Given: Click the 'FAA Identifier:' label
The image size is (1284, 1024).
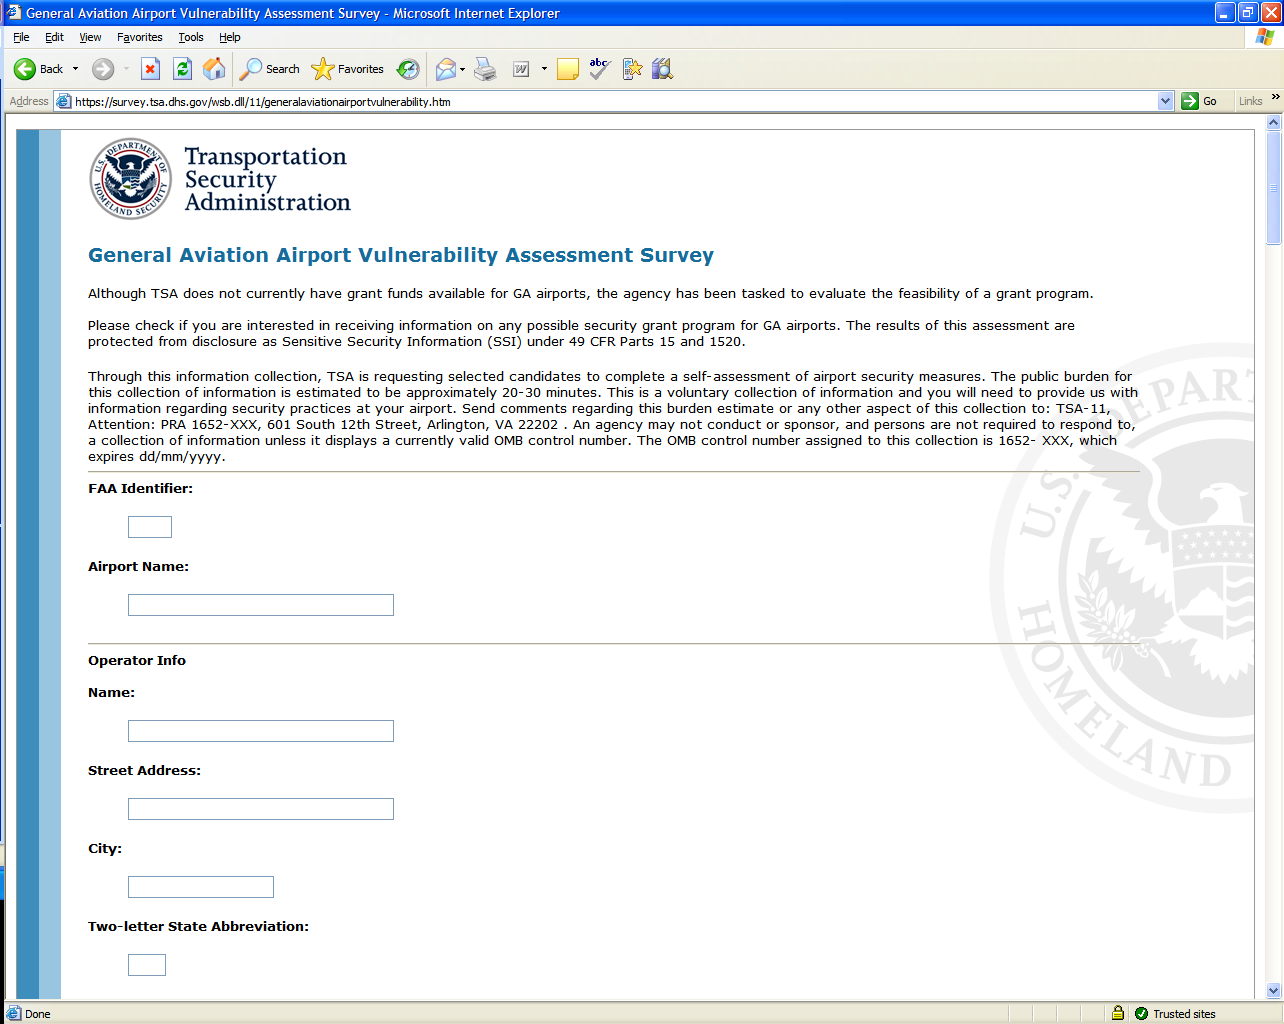Looking at the screenshot, I should pos(140,488).
